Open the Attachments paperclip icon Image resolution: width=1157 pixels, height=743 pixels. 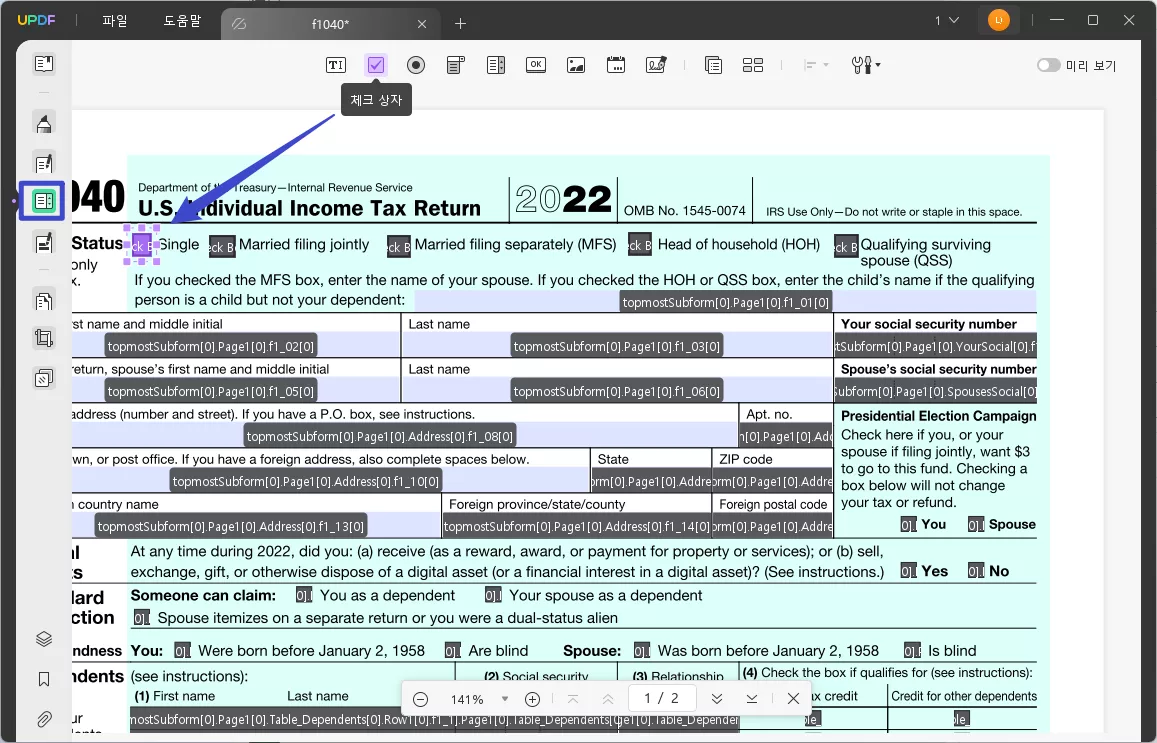(x=44, y=719)
